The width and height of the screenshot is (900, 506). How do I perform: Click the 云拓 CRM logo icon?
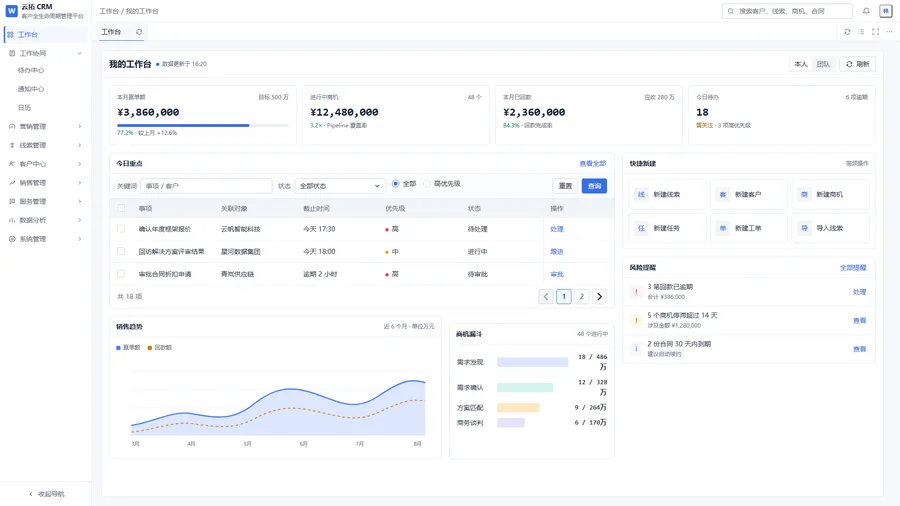(x=11, y=11)
